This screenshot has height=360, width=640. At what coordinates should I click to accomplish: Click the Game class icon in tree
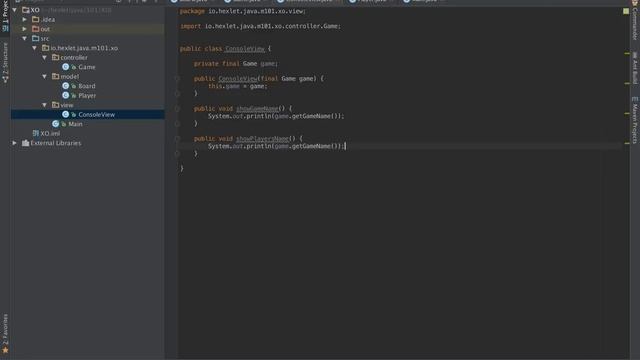pos(65,67)
